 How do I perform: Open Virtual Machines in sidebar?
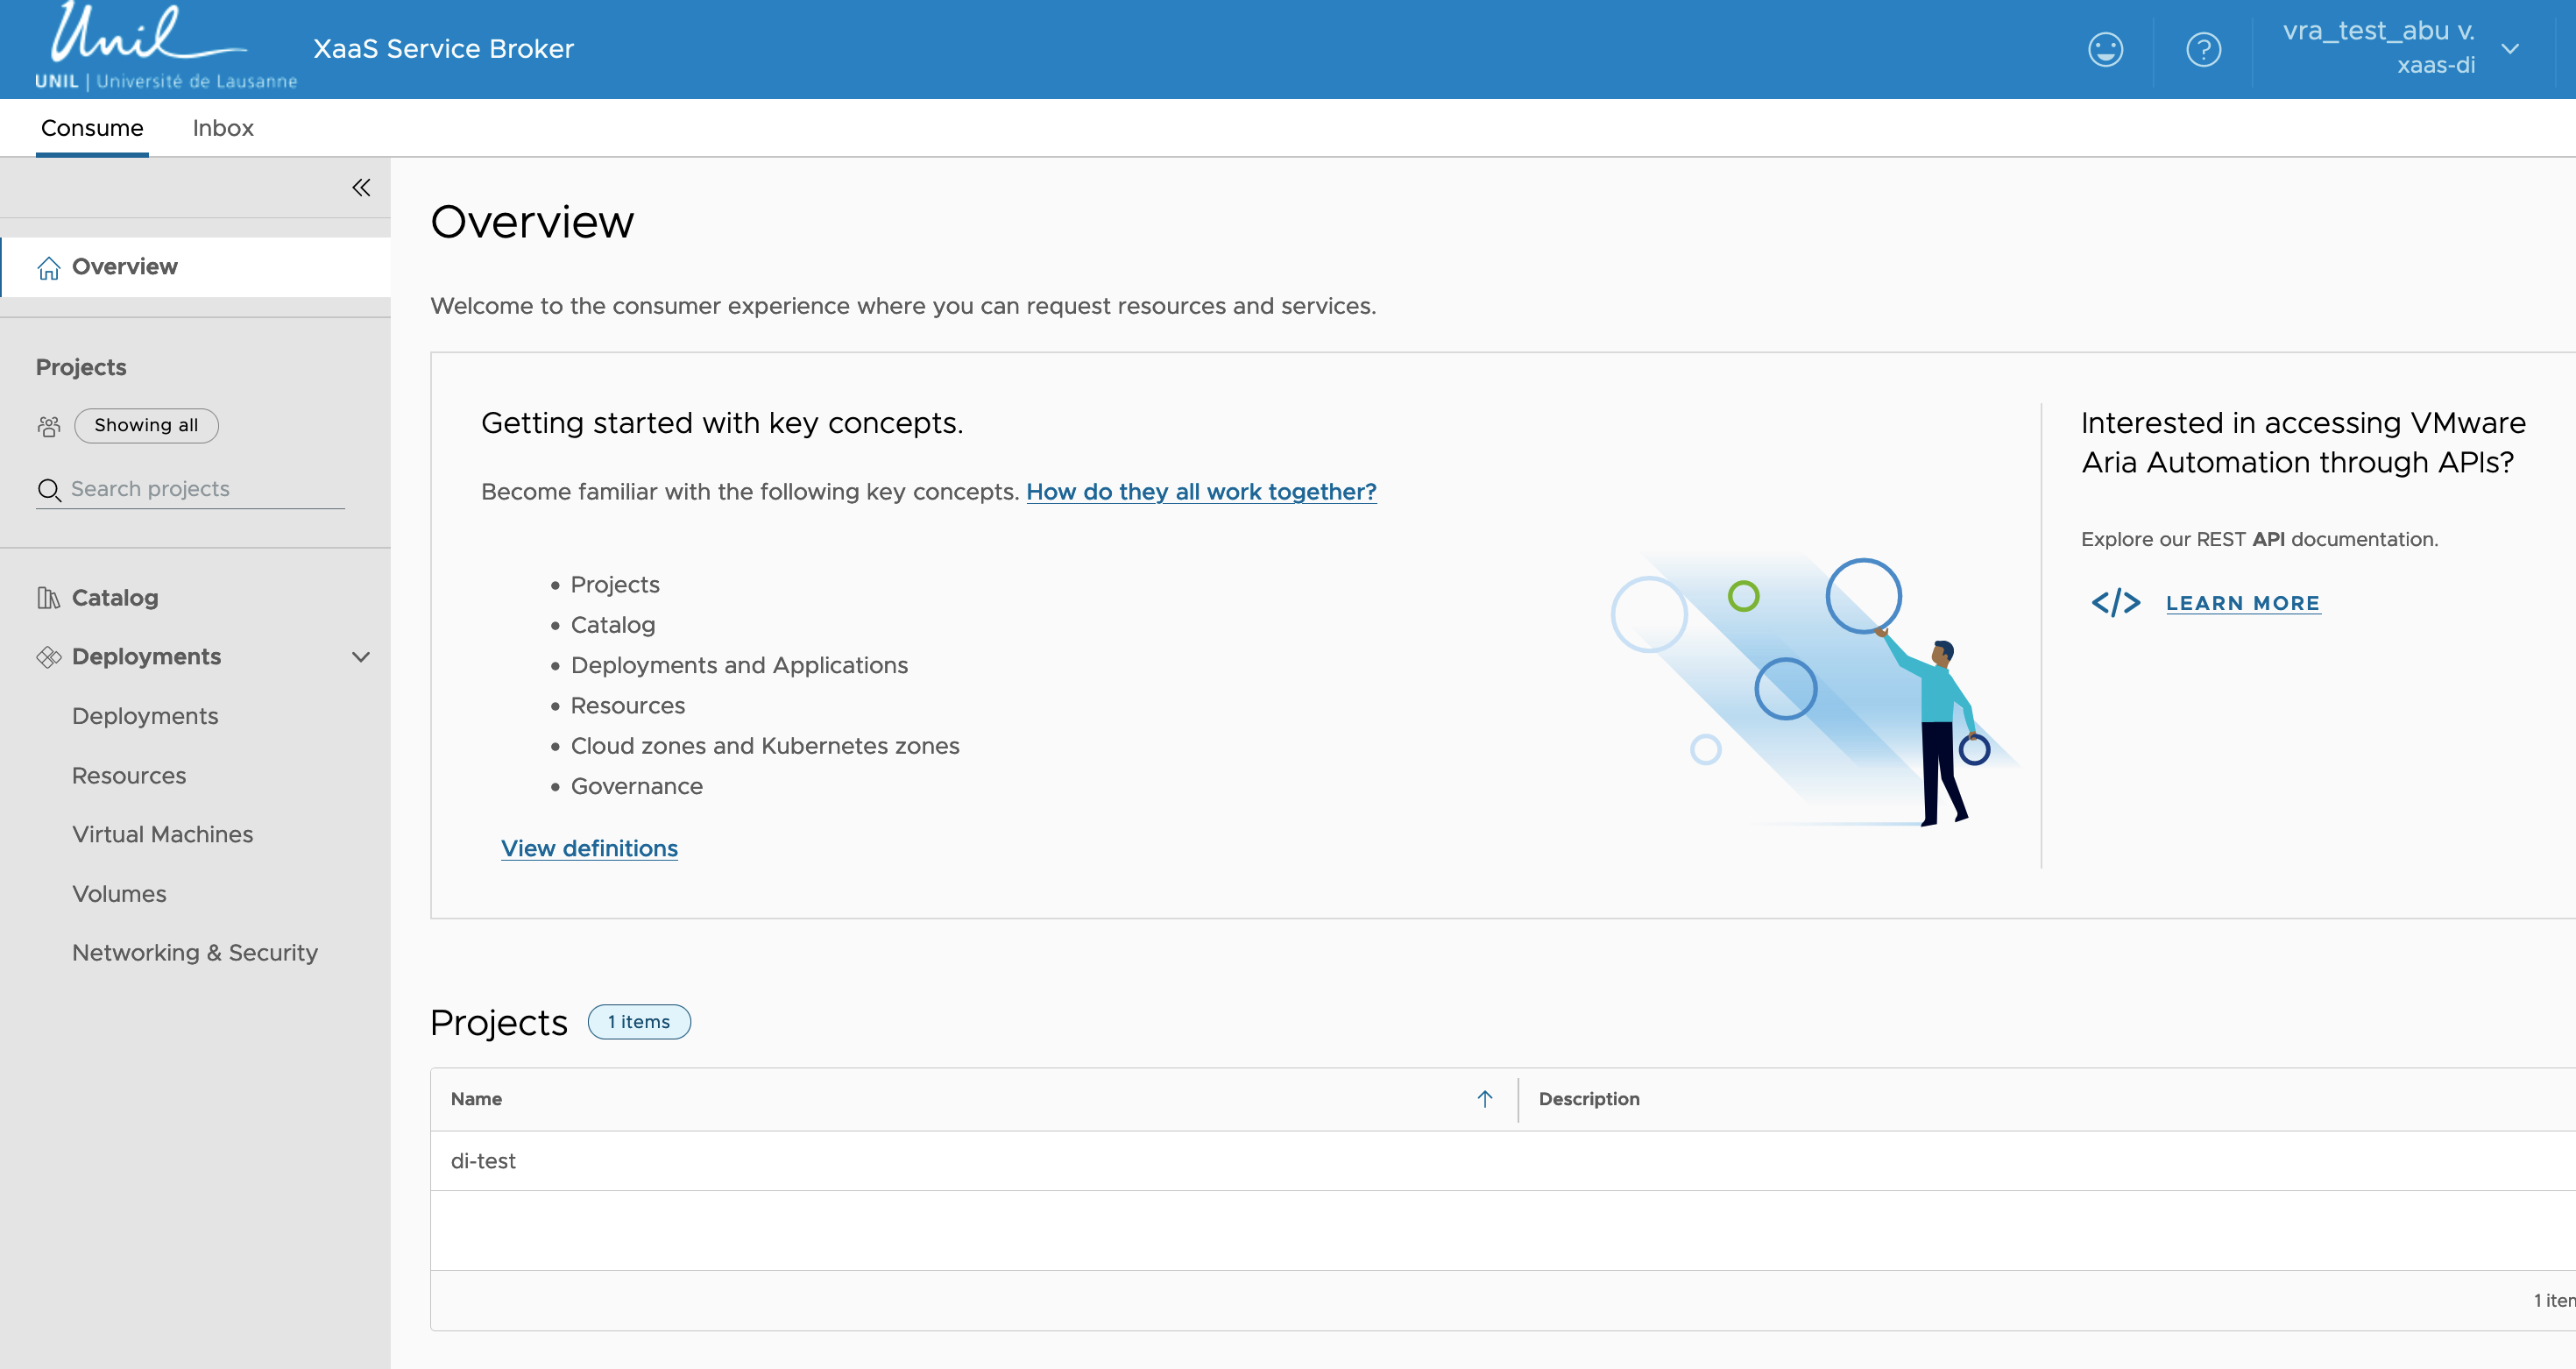tap(162, 835)
